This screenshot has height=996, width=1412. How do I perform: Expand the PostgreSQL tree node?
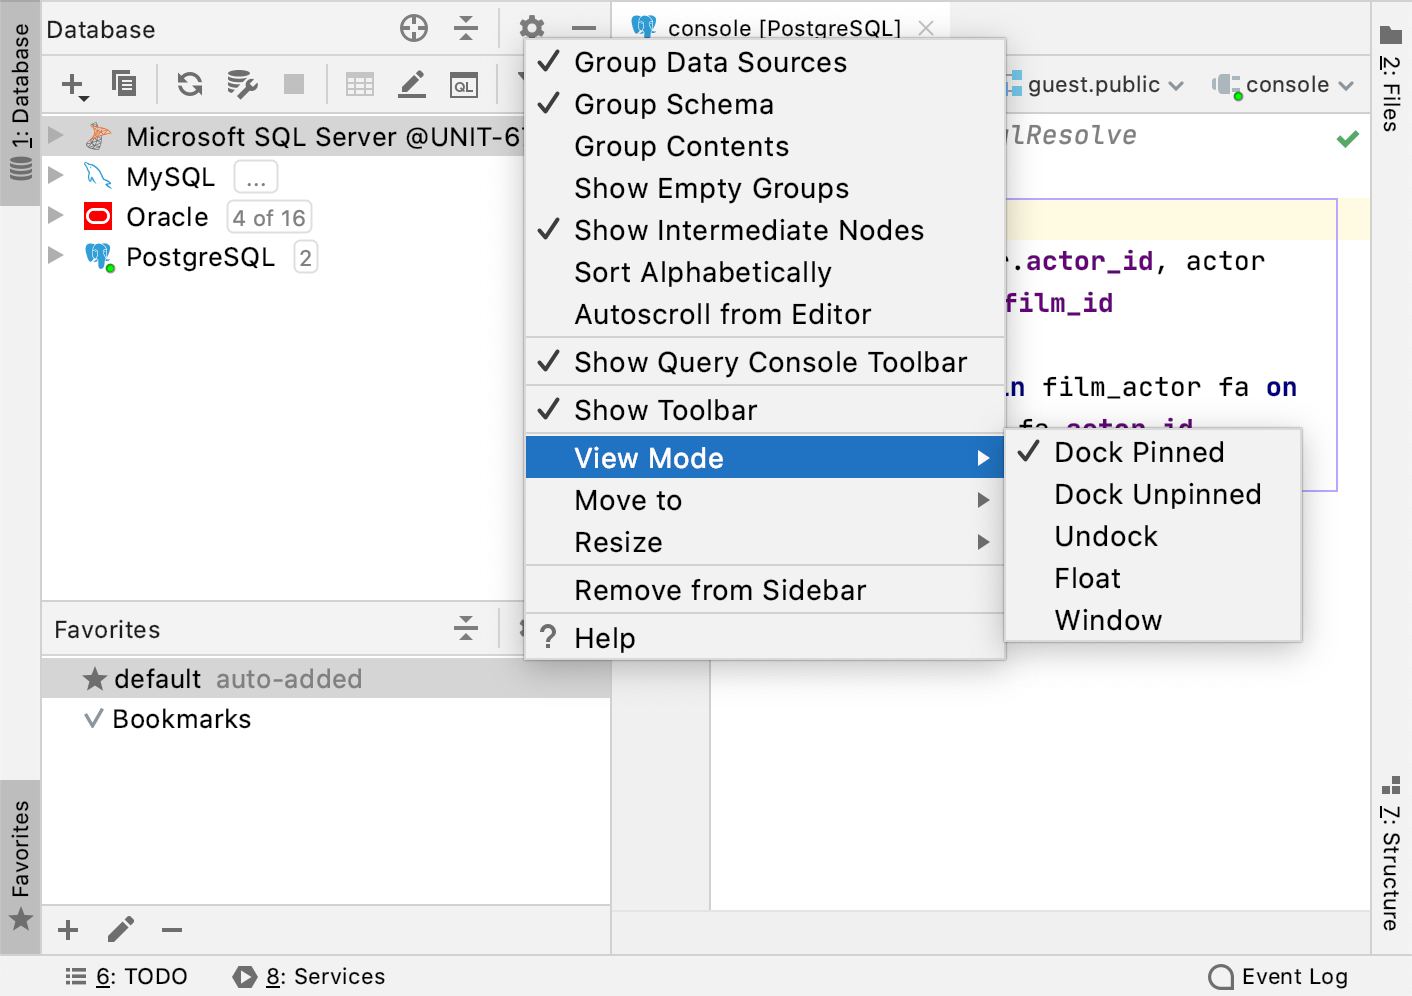56,255
